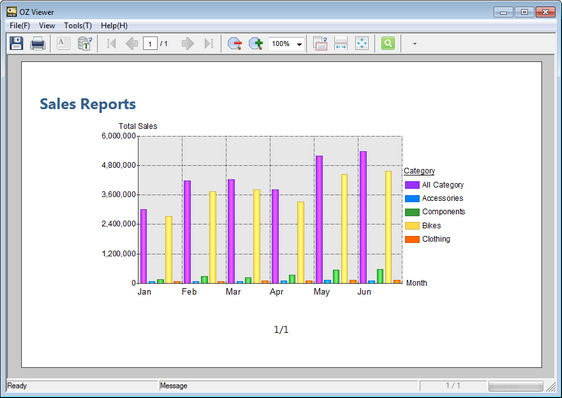The width and height of the screenshot is (562, 398).
Task: Expand the toolbar overflow arrow
Action: point(415,44)
